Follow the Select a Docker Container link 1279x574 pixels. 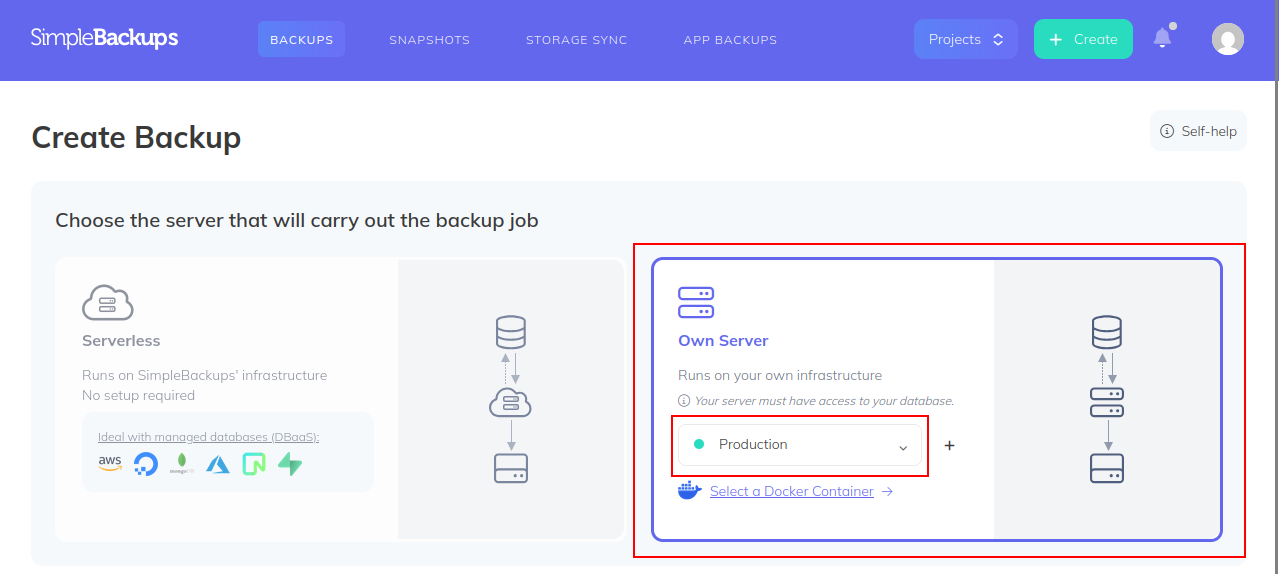792,491
